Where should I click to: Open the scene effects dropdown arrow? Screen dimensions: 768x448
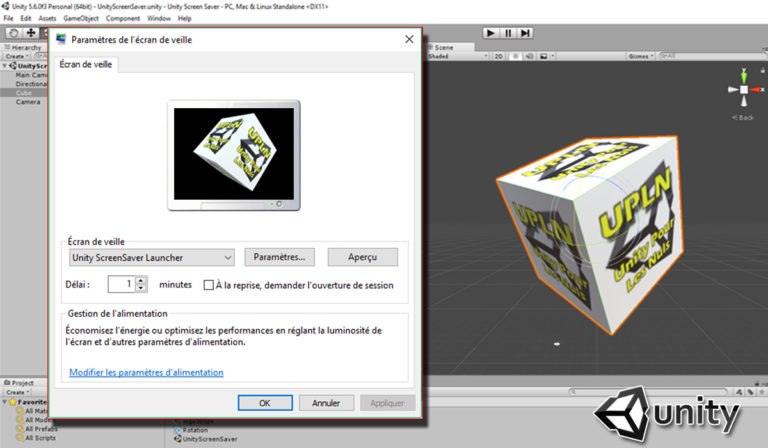coord(552,56)
